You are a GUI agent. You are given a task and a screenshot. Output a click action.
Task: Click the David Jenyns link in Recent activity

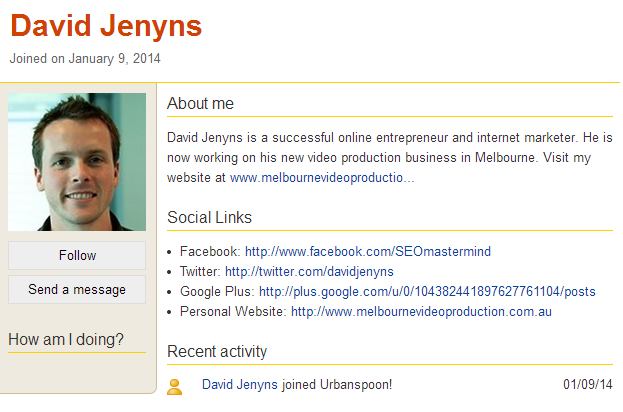240,385
